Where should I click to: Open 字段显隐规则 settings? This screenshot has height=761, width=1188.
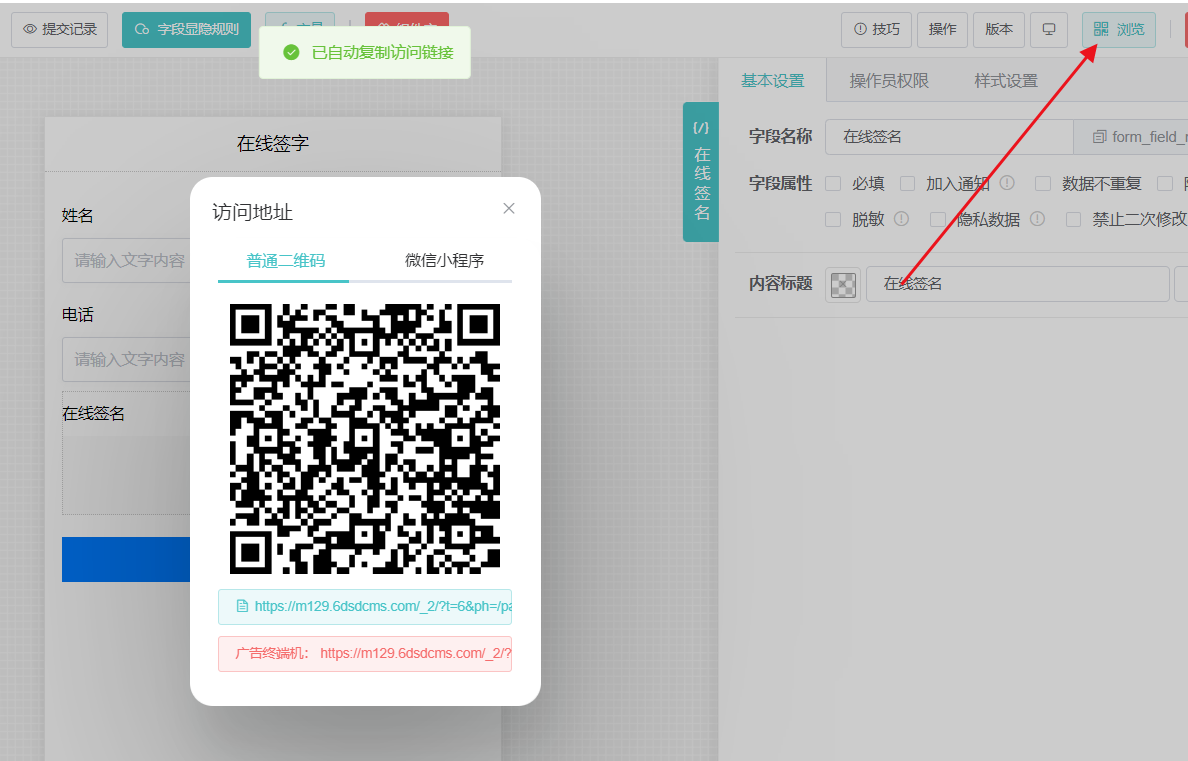point(186,30)
